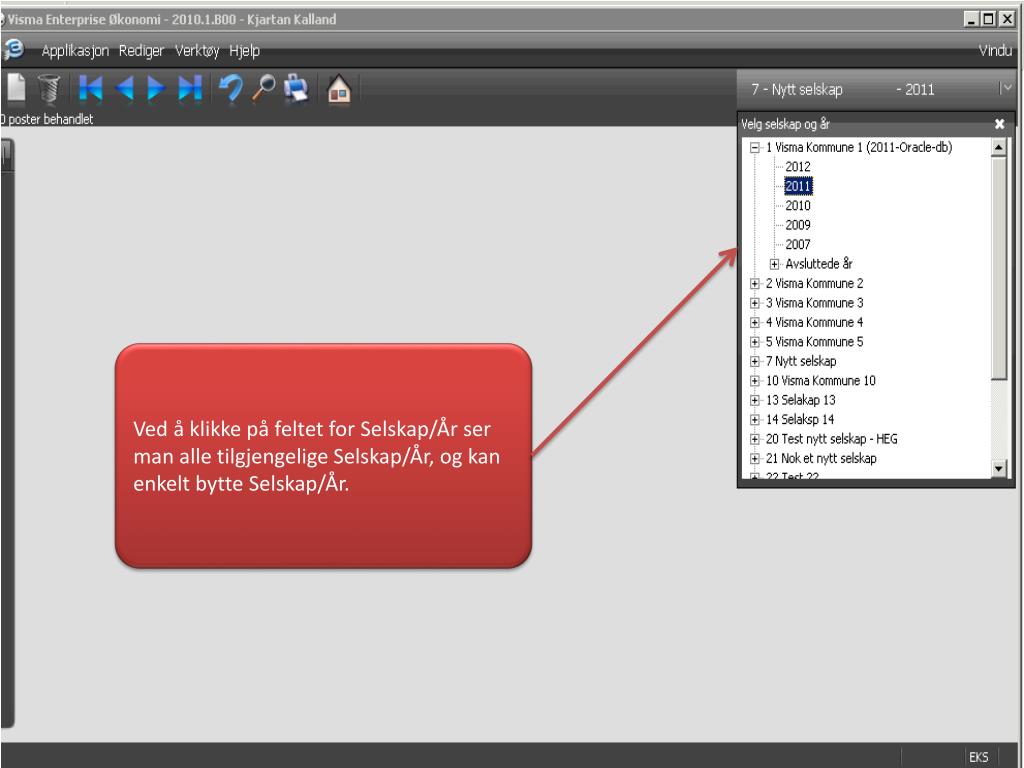Click the blue undo arrow icon

pyautogui.click(x=231, y=88)
